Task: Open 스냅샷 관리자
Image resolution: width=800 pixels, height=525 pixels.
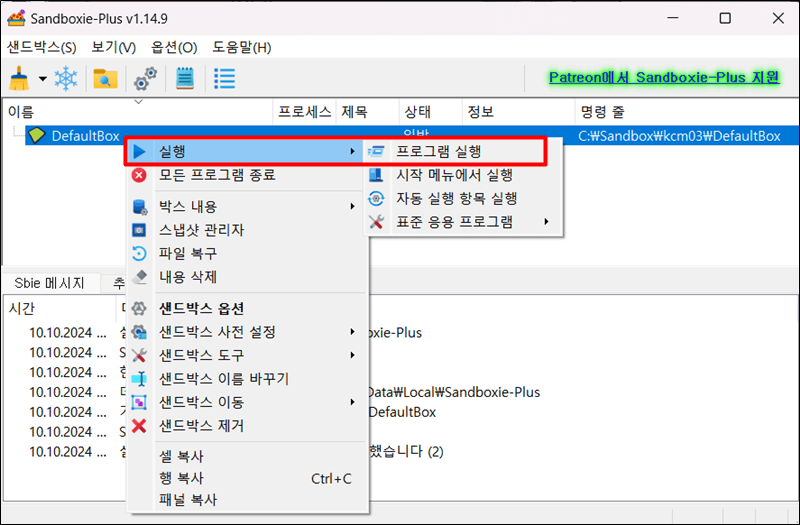Action: [246, 230]
